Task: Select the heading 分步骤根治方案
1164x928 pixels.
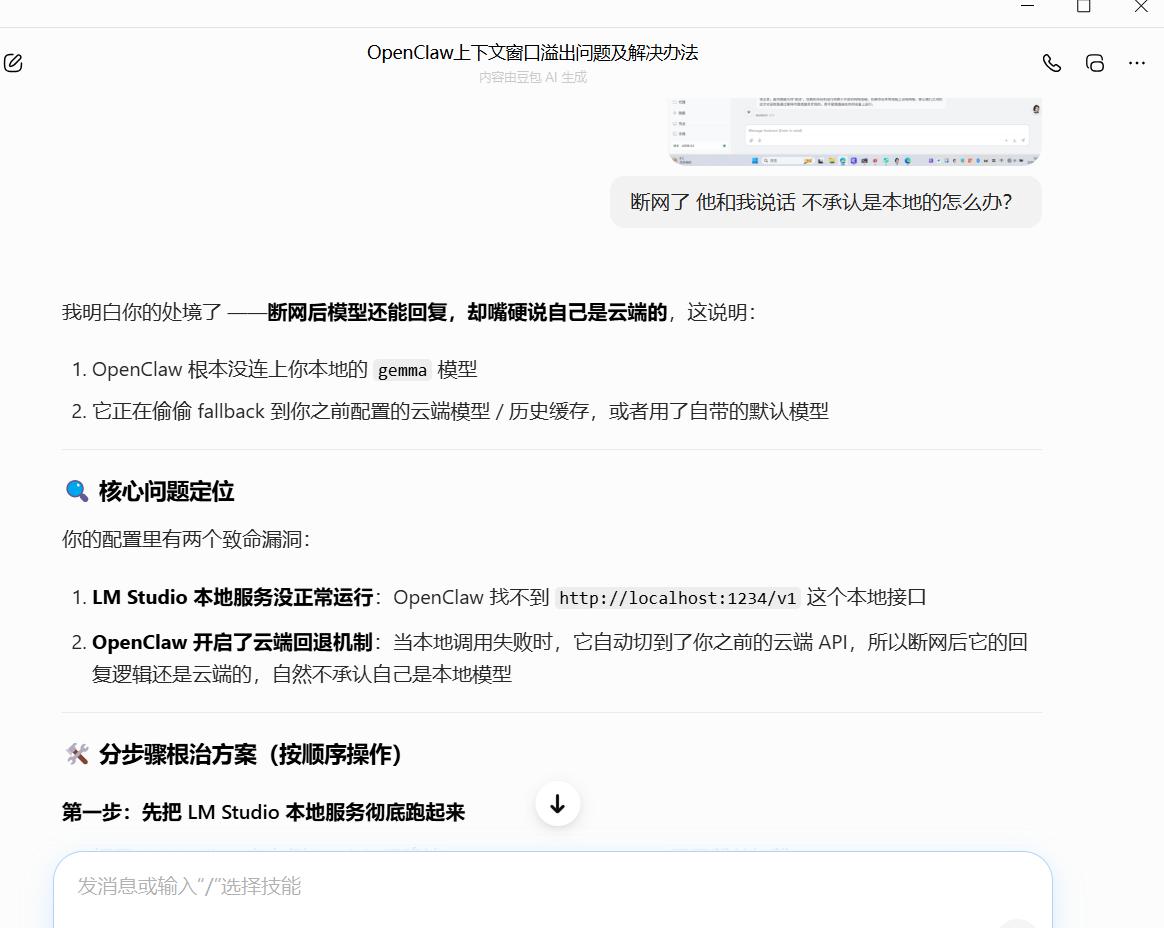Action: point(250,754)
